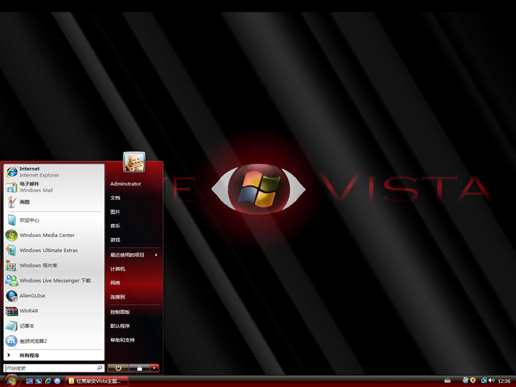Click the lock button in Start menu
This screenshot has width=516, height=387.
[x=139, y=368]
